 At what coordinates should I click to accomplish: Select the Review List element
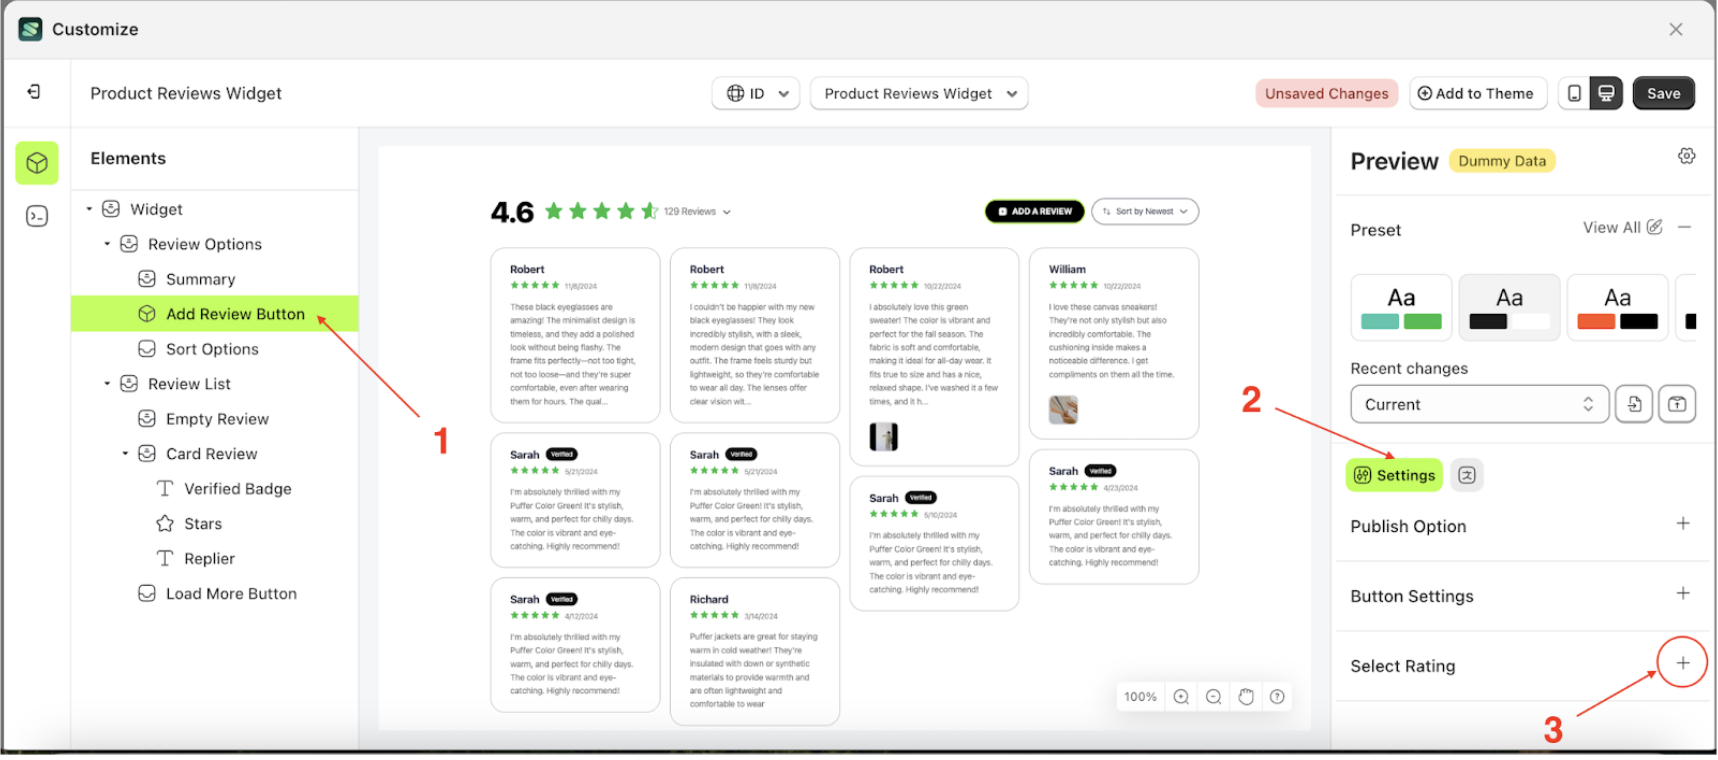click(x=189, y=384)
